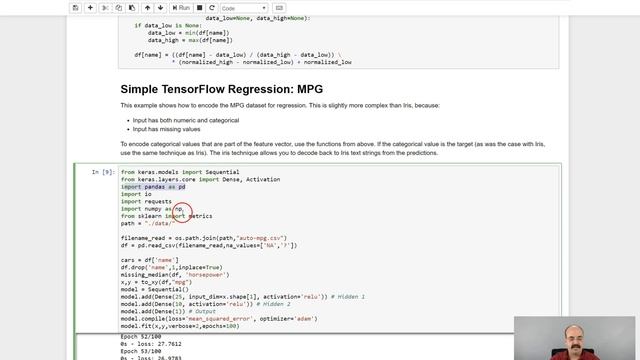Click the 'Epoch 53/100' output line

[141, 351]
